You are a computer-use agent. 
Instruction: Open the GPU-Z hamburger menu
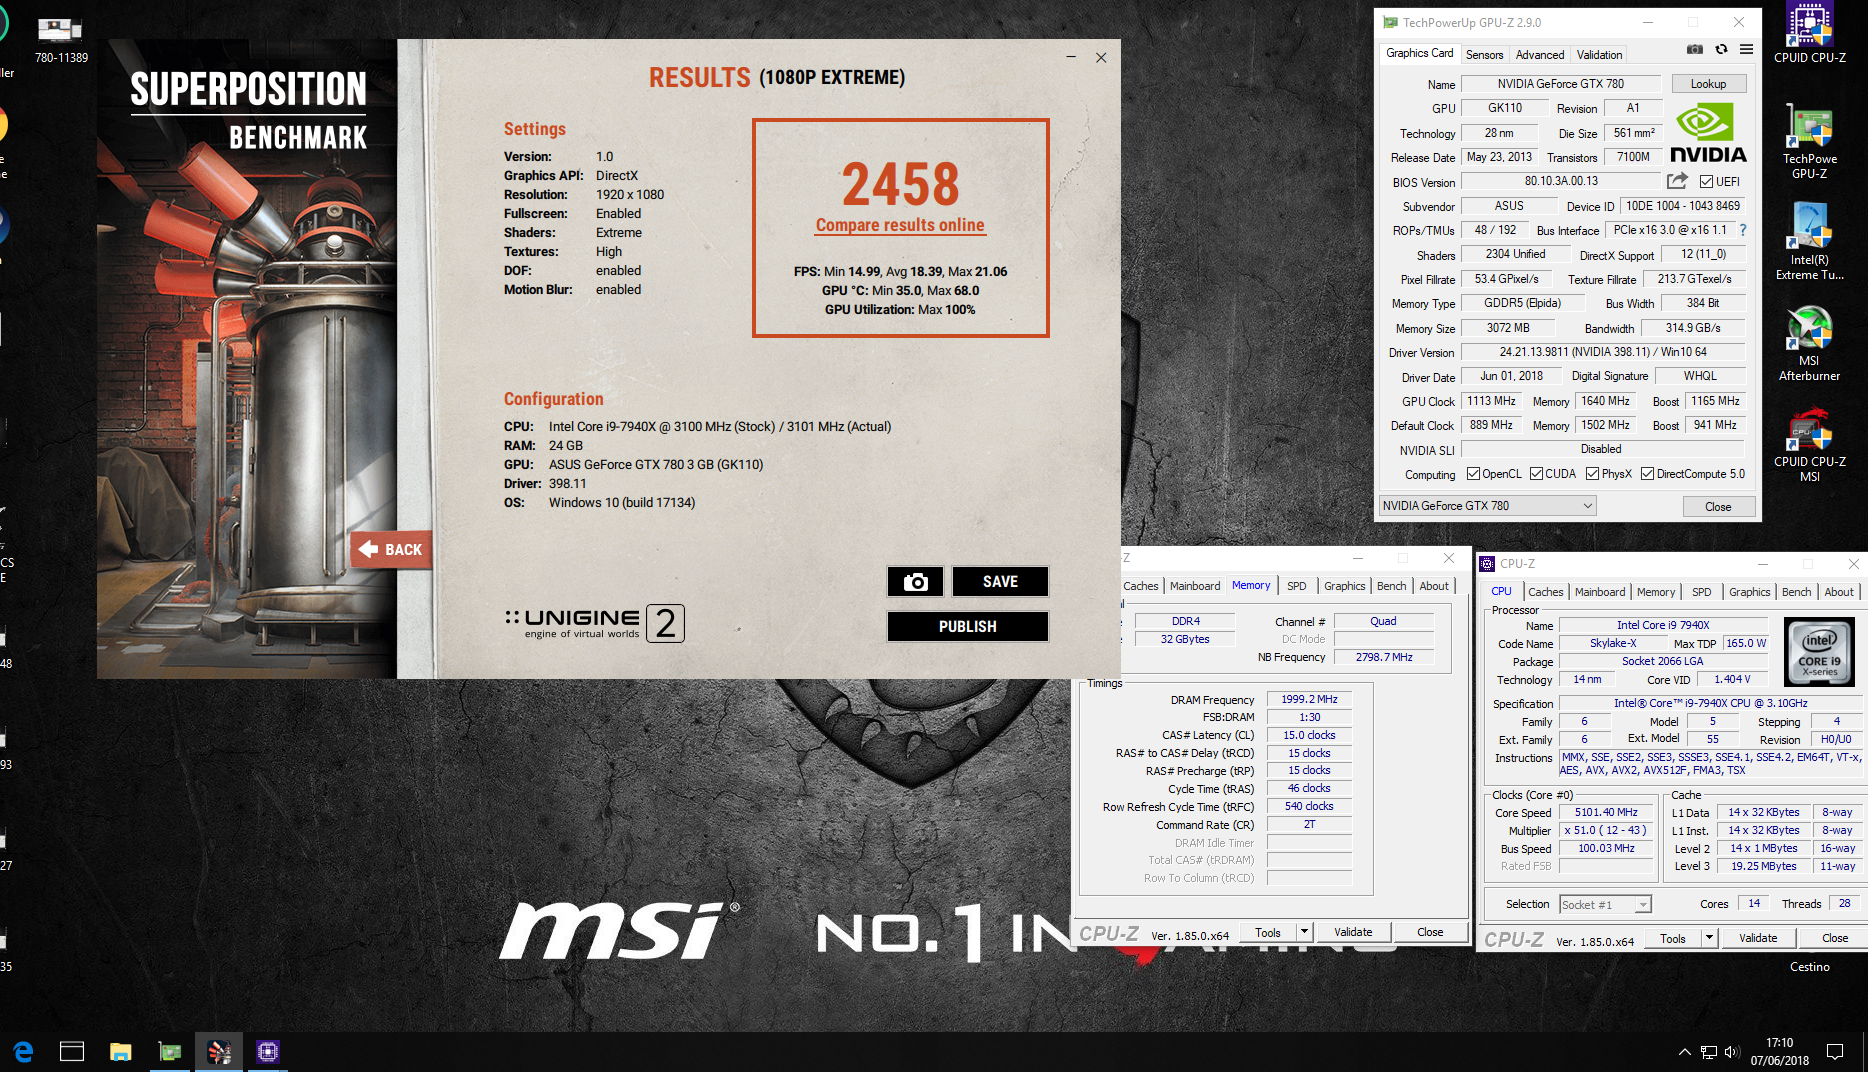pos(1746,49)
